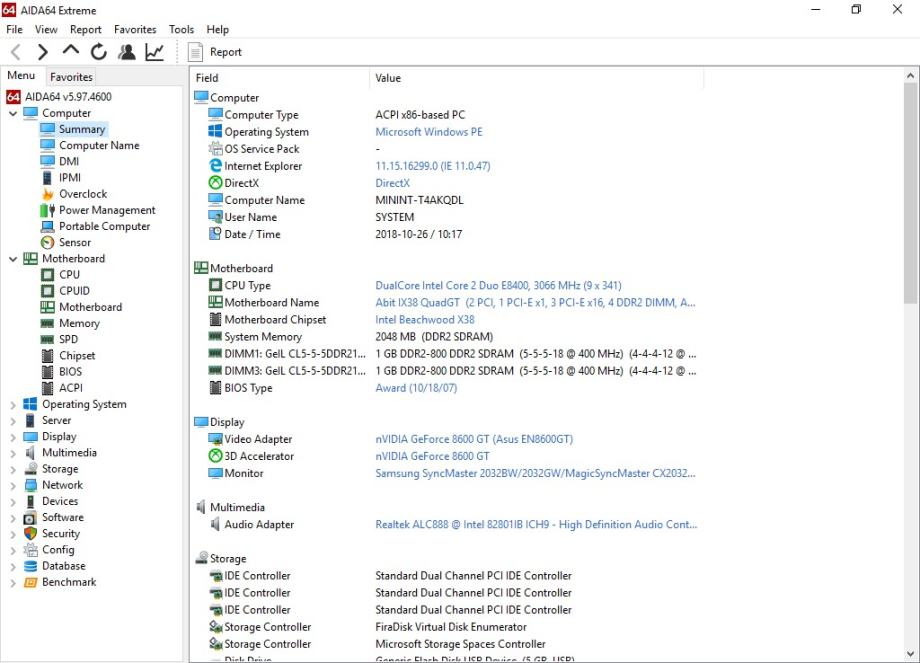The height and width of the screenshot is (663, 920).
Task: Click the Award (10/18/07) BIOS link
Action: 416,388
